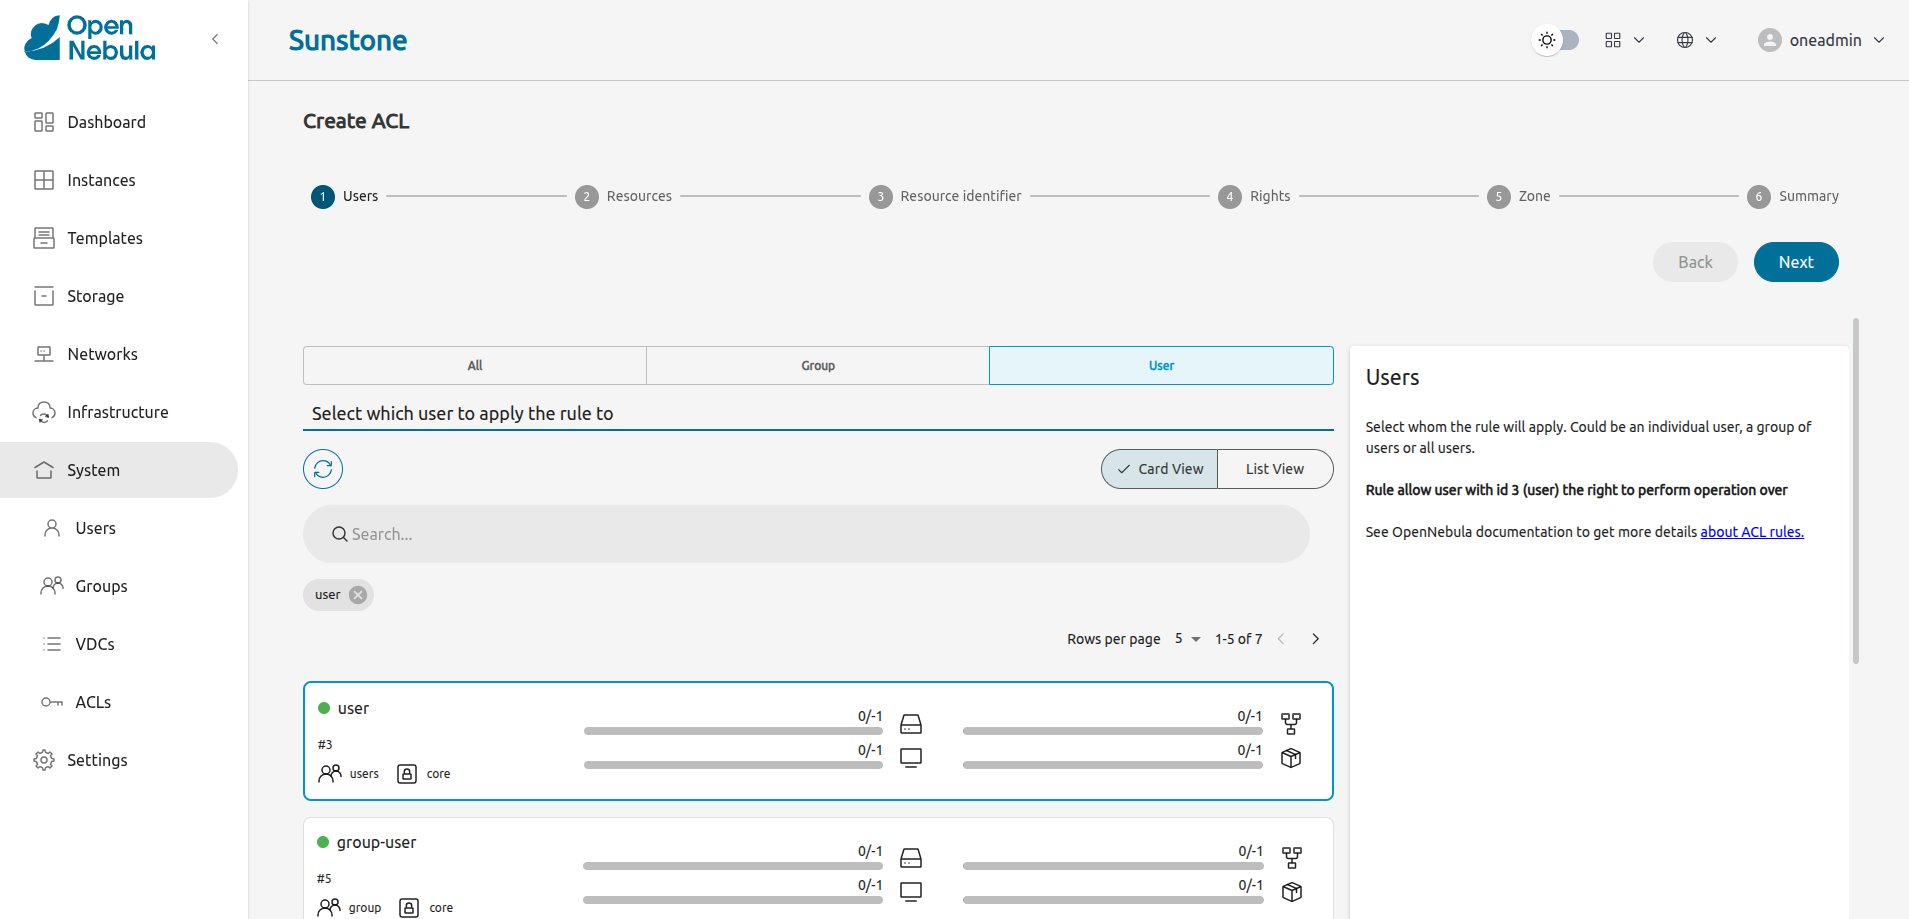Toggle Card View on
1909x919 pixels.
pyautogui.click(x=1159, y=468)
